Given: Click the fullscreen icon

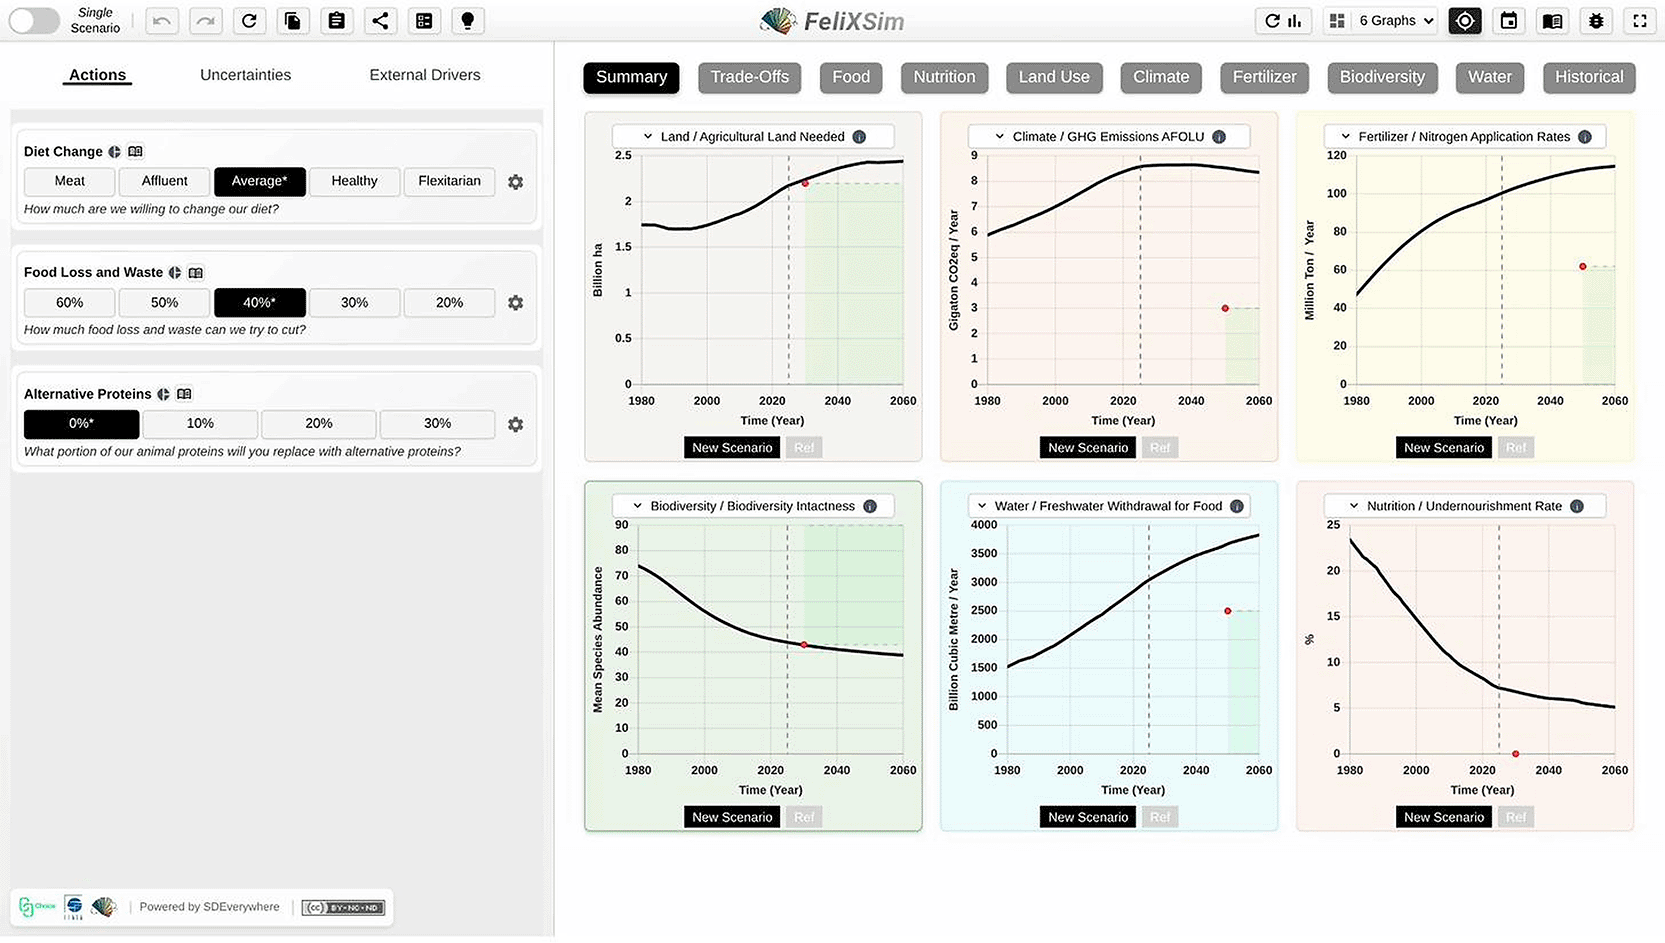Looking at the screenshot, I should coord(1640,21).
